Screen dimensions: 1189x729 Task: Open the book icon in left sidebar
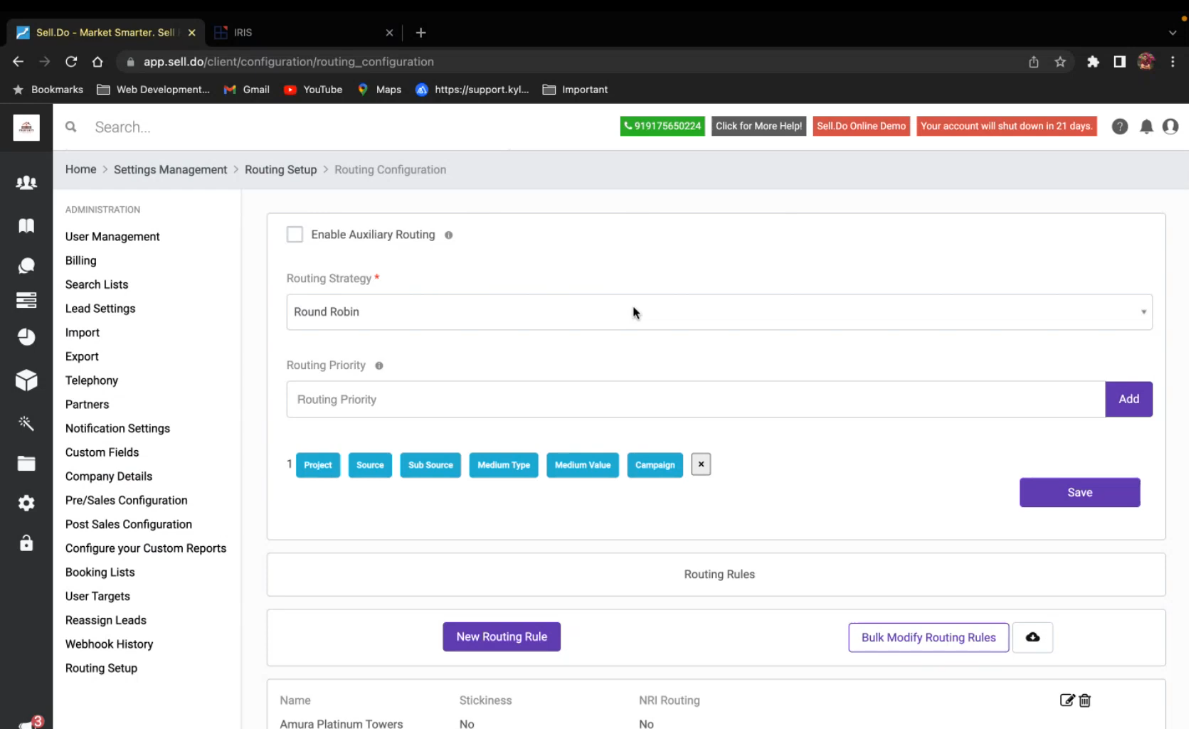pos(27,225)
